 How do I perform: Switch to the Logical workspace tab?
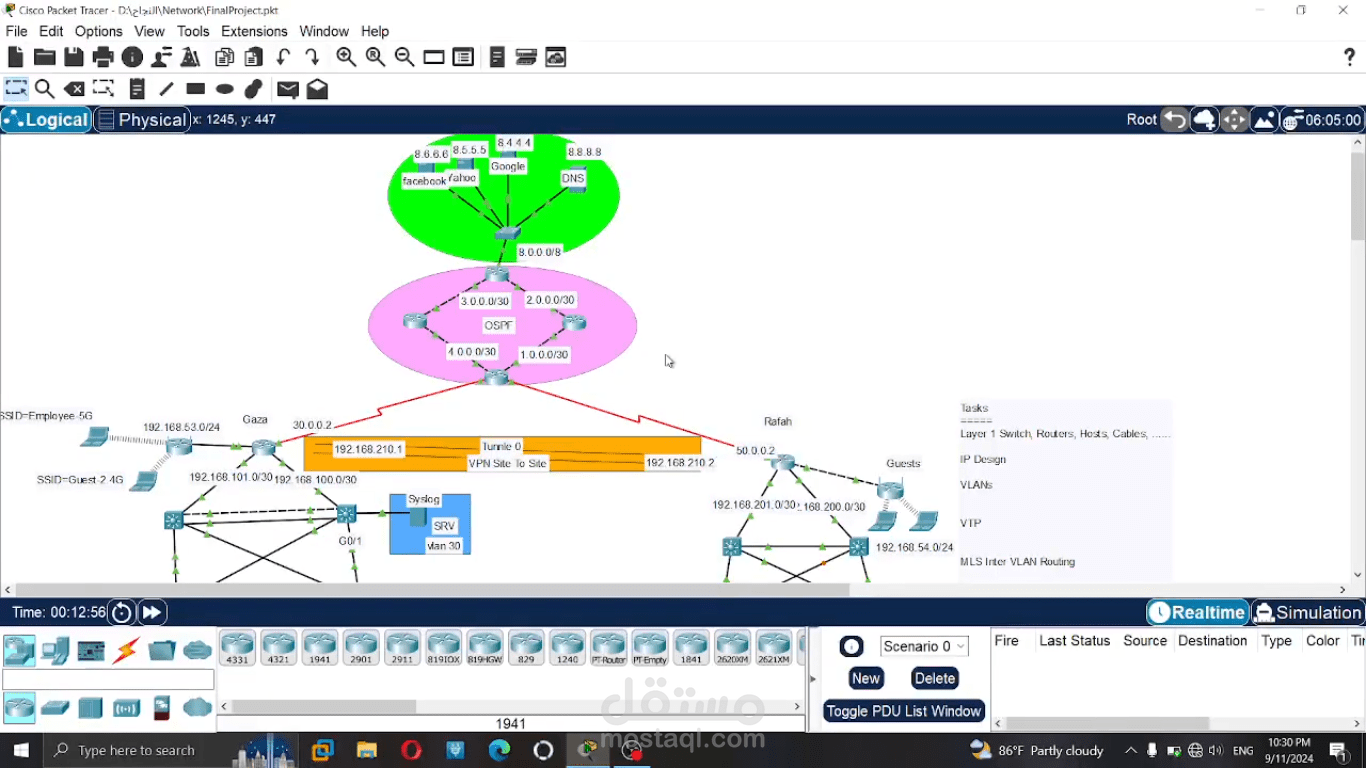coord(46,120)
